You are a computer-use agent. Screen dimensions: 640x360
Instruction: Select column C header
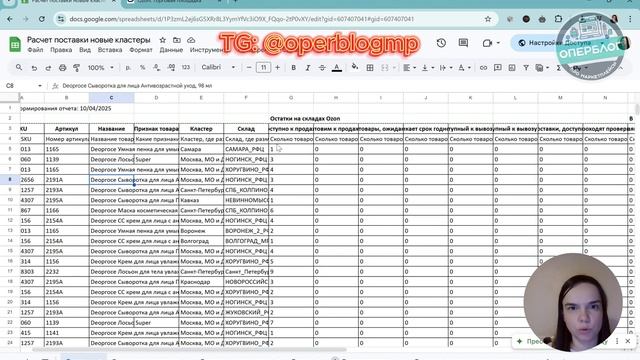pos(111,98)
